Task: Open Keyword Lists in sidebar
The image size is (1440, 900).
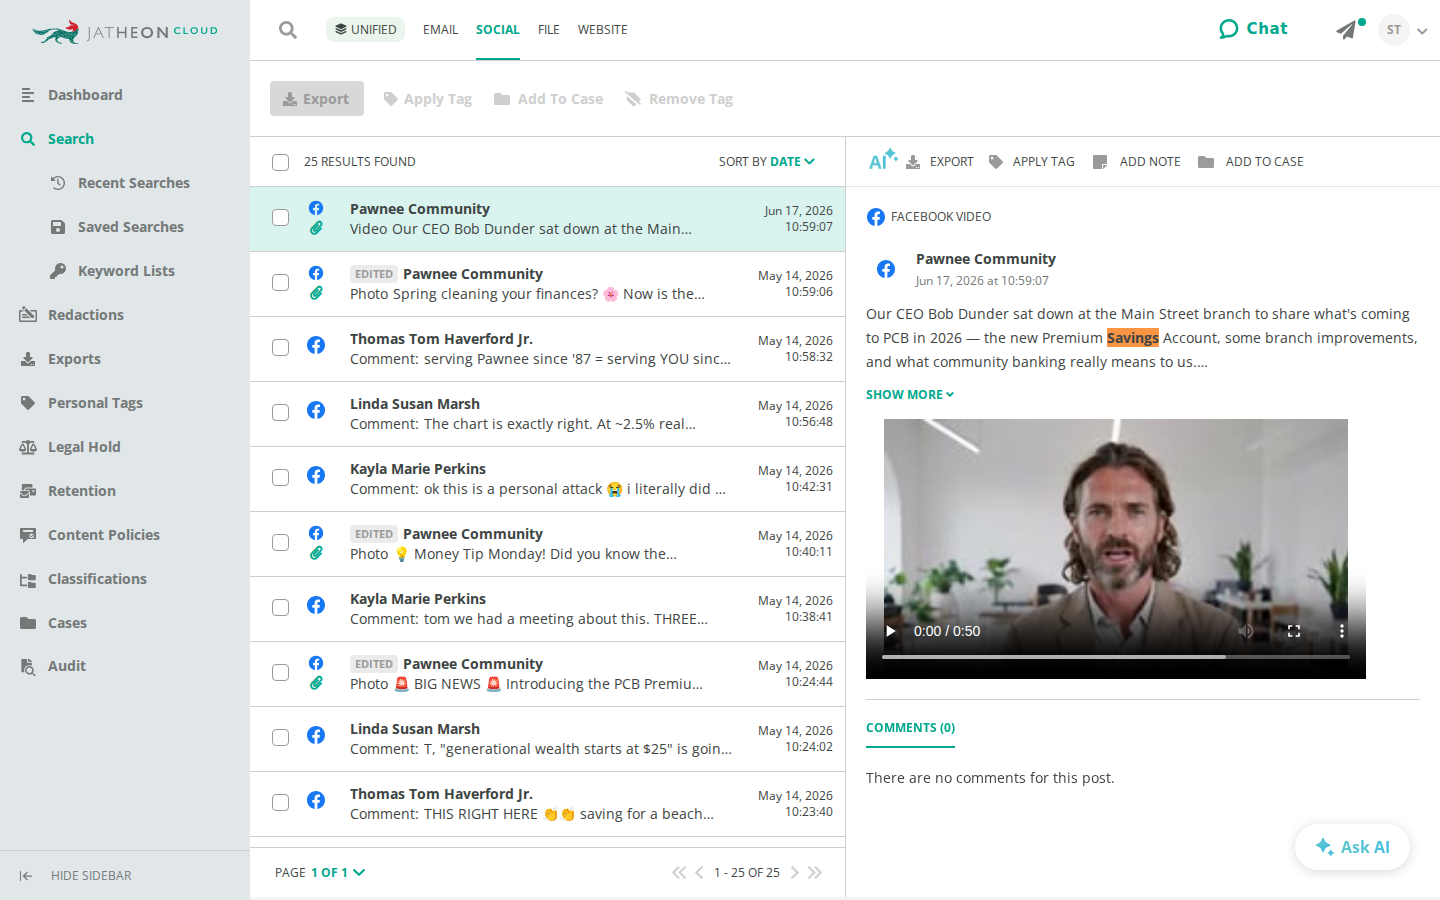Action: (x=112, y=271)
